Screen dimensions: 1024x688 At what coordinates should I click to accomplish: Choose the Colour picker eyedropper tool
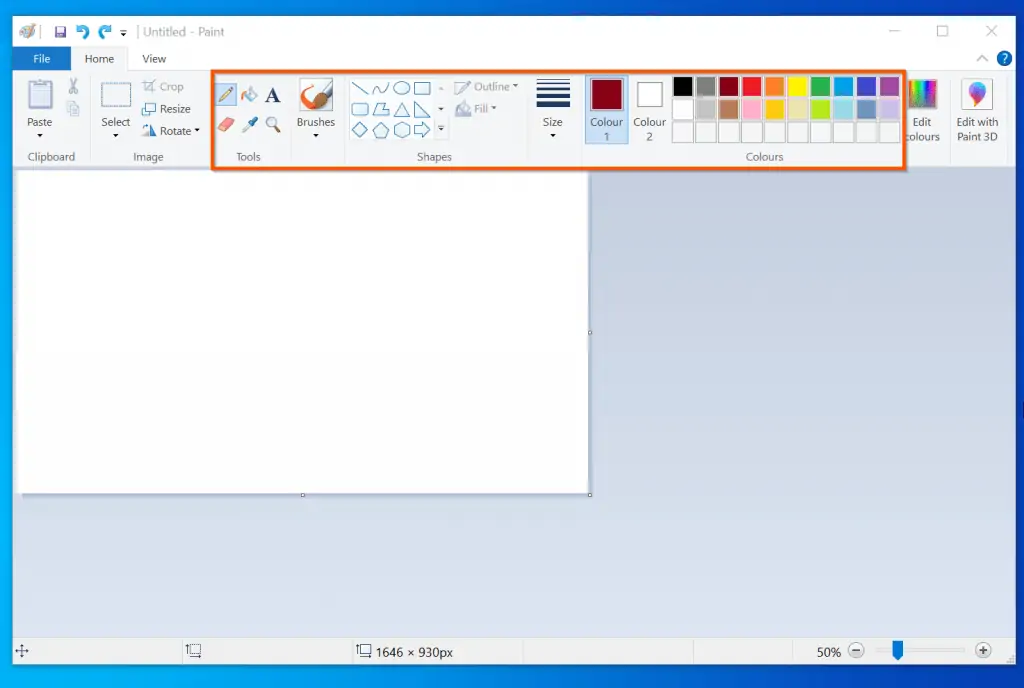coord(248,123)
